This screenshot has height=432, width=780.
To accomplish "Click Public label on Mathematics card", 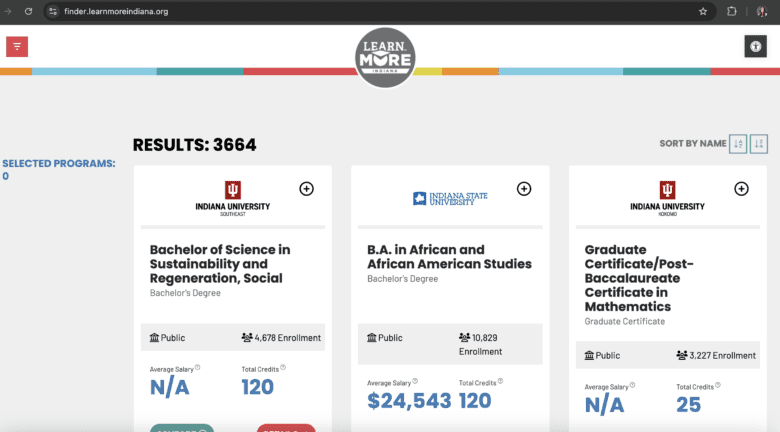I will point(607,355).
